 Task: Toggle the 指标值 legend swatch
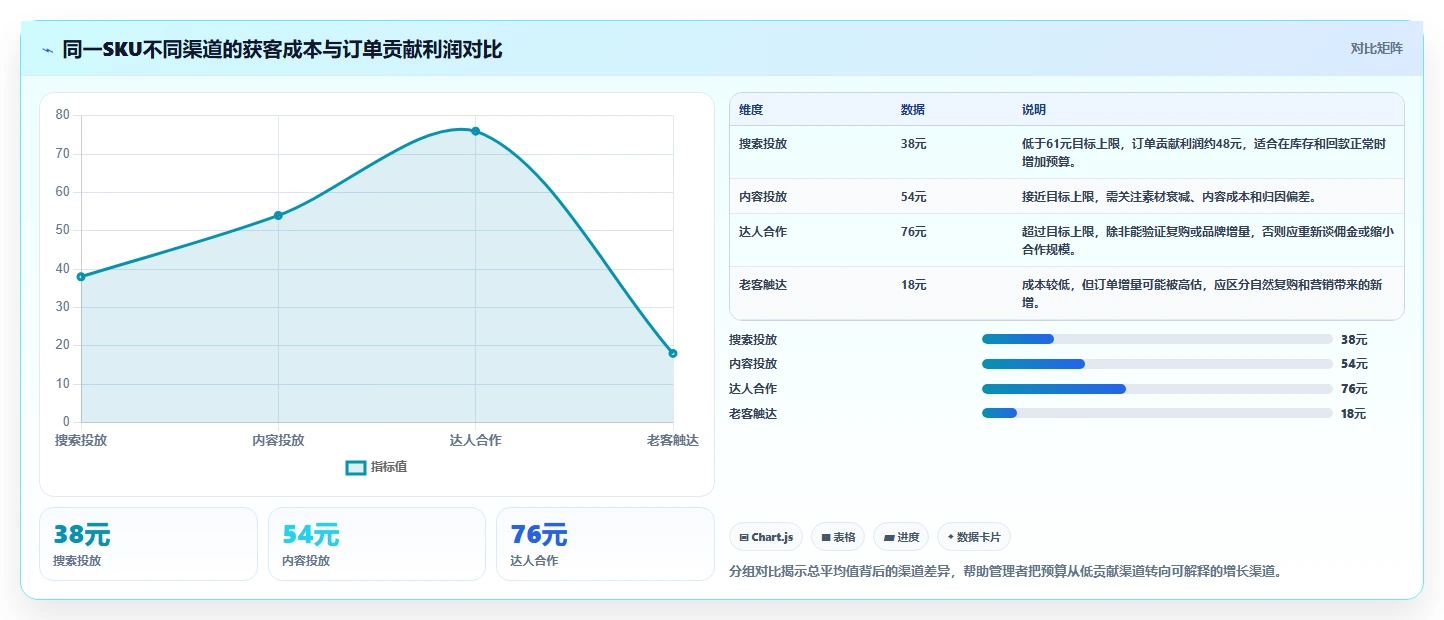coord(356,467)
